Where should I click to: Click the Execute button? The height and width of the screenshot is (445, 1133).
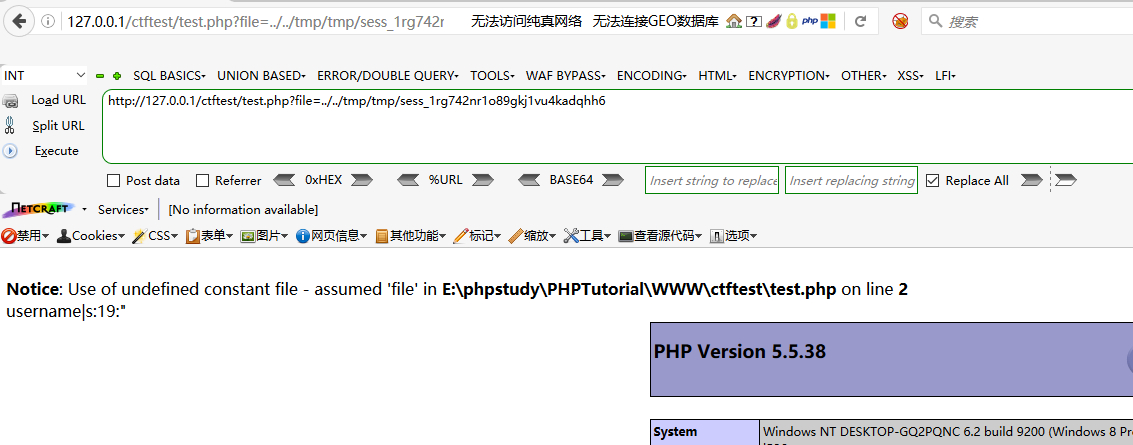tap(56, 151)
